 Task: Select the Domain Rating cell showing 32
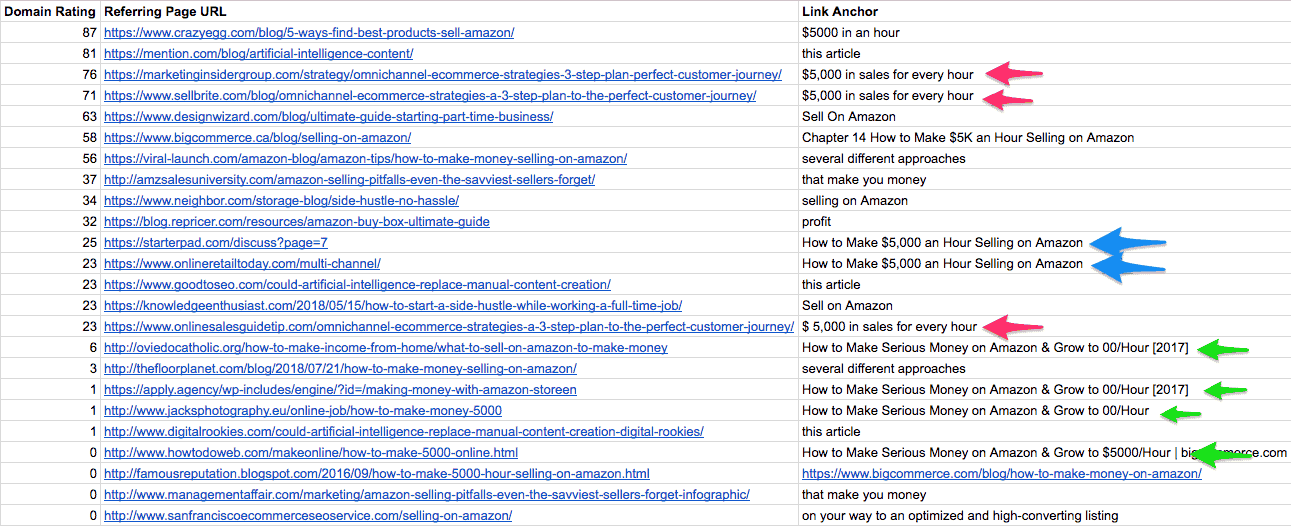click(x=49, y=221)
